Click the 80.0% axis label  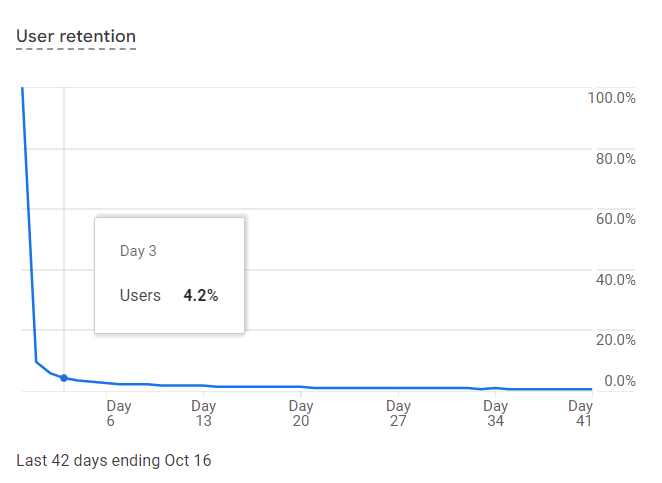pos(616,159)
